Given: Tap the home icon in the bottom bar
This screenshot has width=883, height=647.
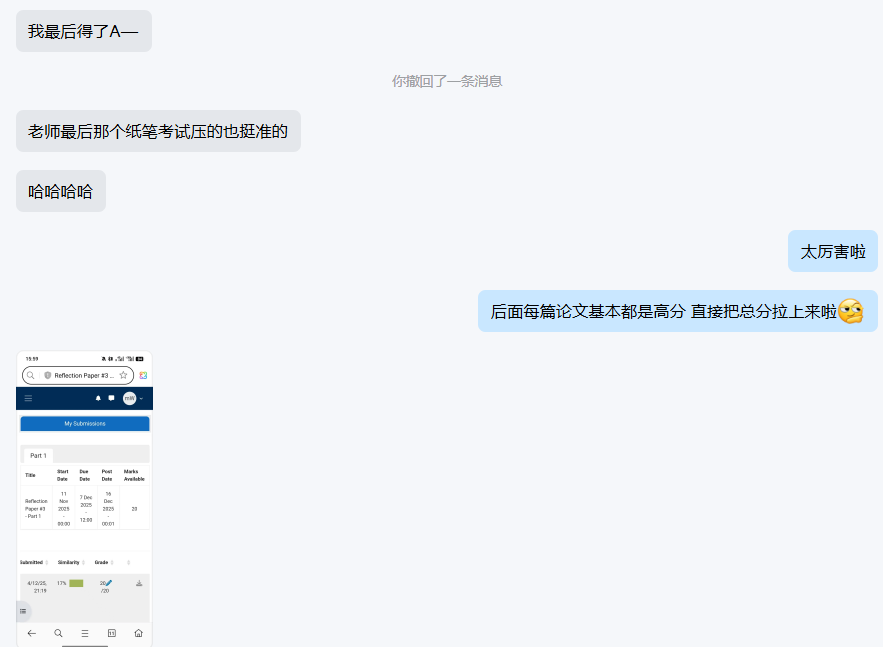Looking at the screenshot, I should [138, 633].
